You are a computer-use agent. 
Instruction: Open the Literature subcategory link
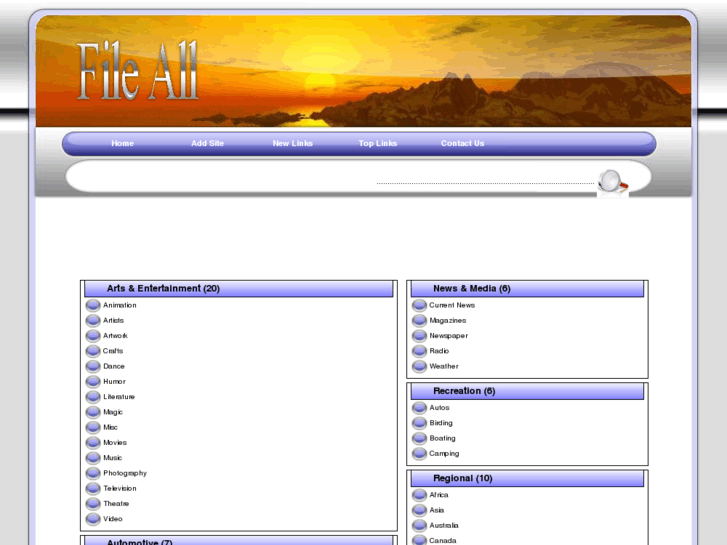click(119, 397)
